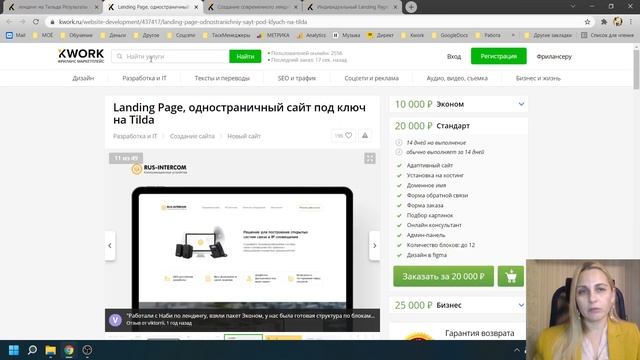This screenshot has width=640, height=360.
Task: Open Тексты и переводы category menu
Action: [222, 78]
